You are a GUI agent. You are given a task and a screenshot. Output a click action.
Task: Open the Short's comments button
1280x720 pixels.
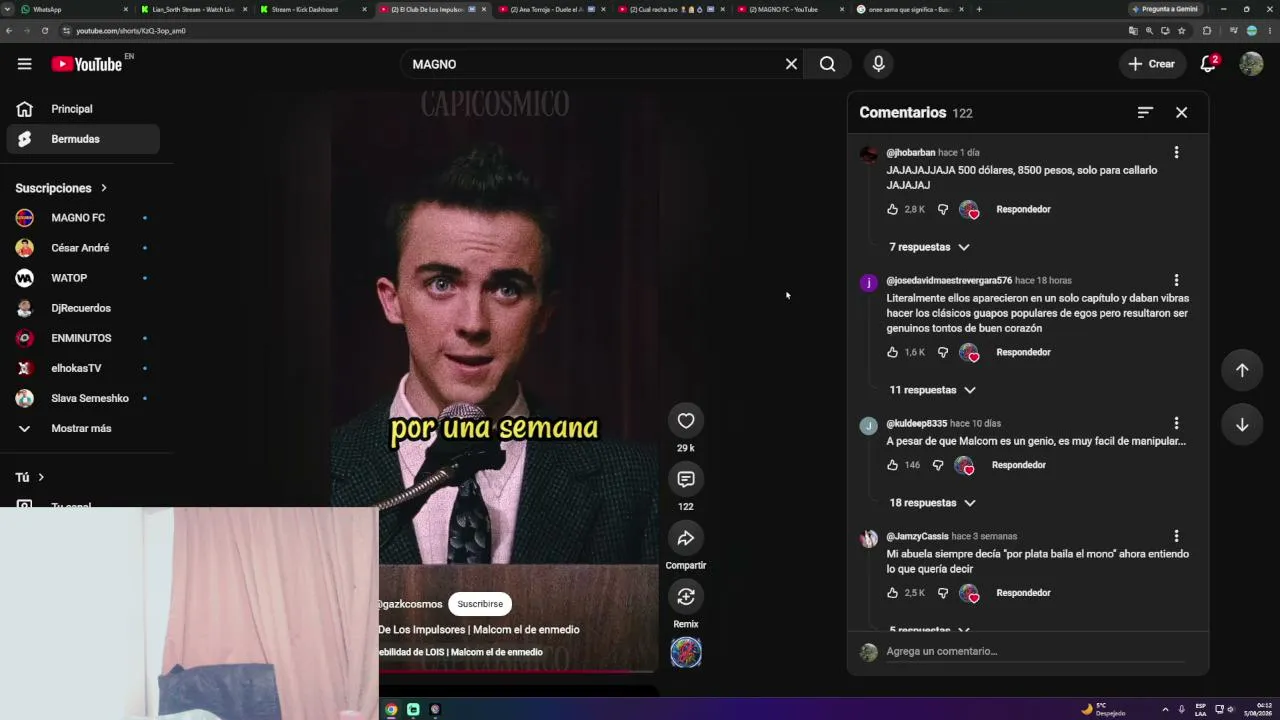click(x=686, y=479)
